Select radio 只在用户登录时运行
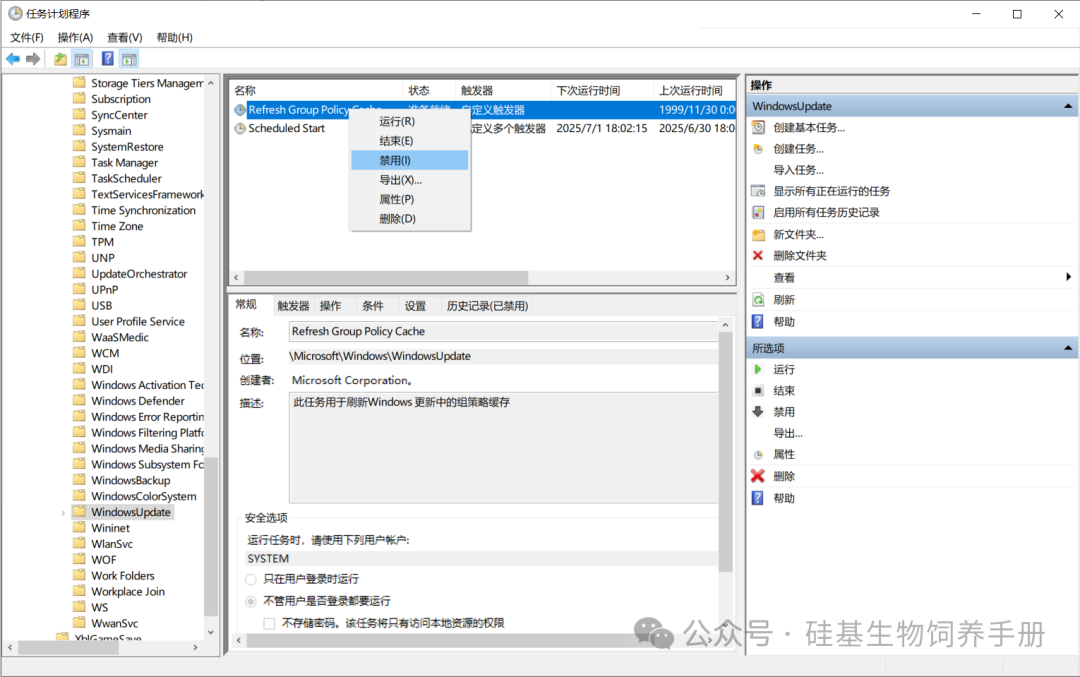 [x=250, y=579]
